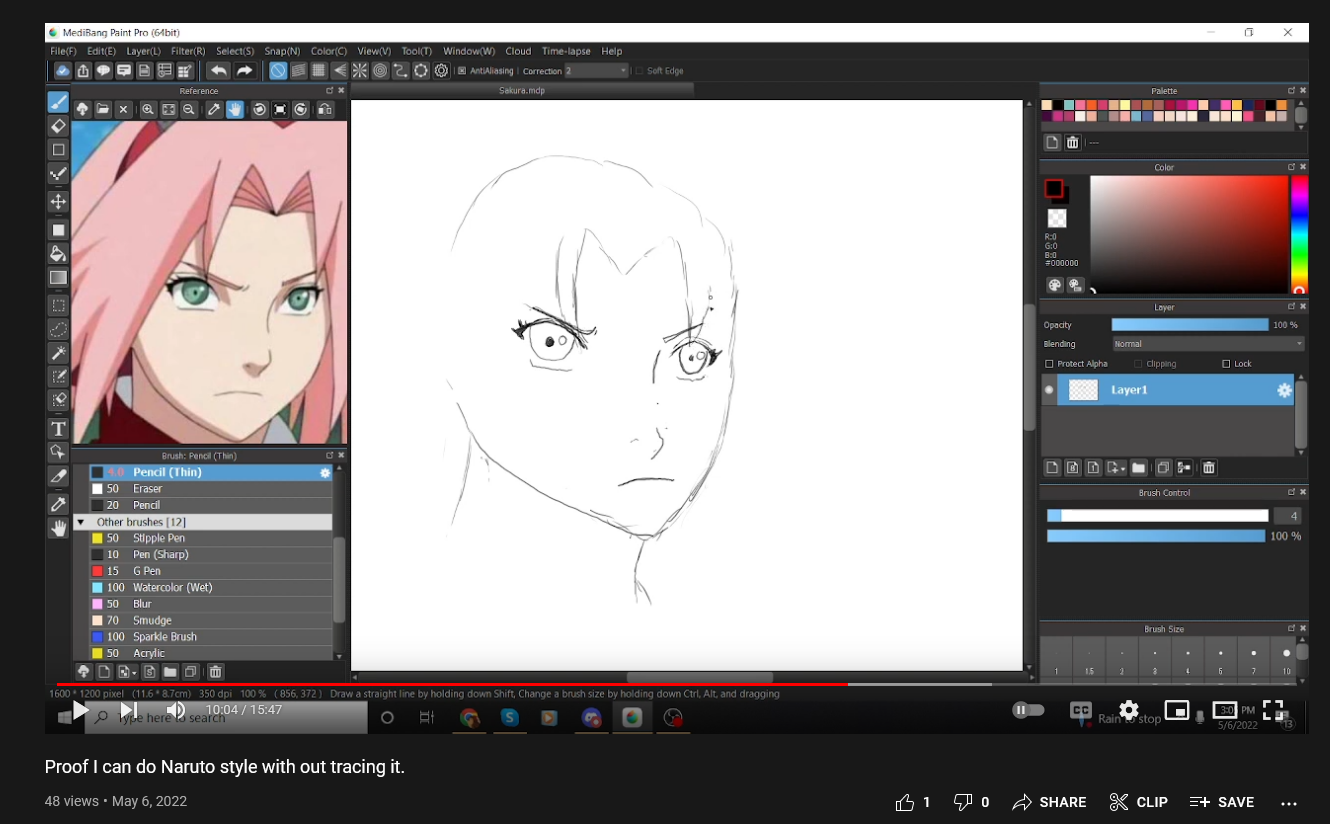
Task: Collapse the Other brushes group
Action: [80, 522]
